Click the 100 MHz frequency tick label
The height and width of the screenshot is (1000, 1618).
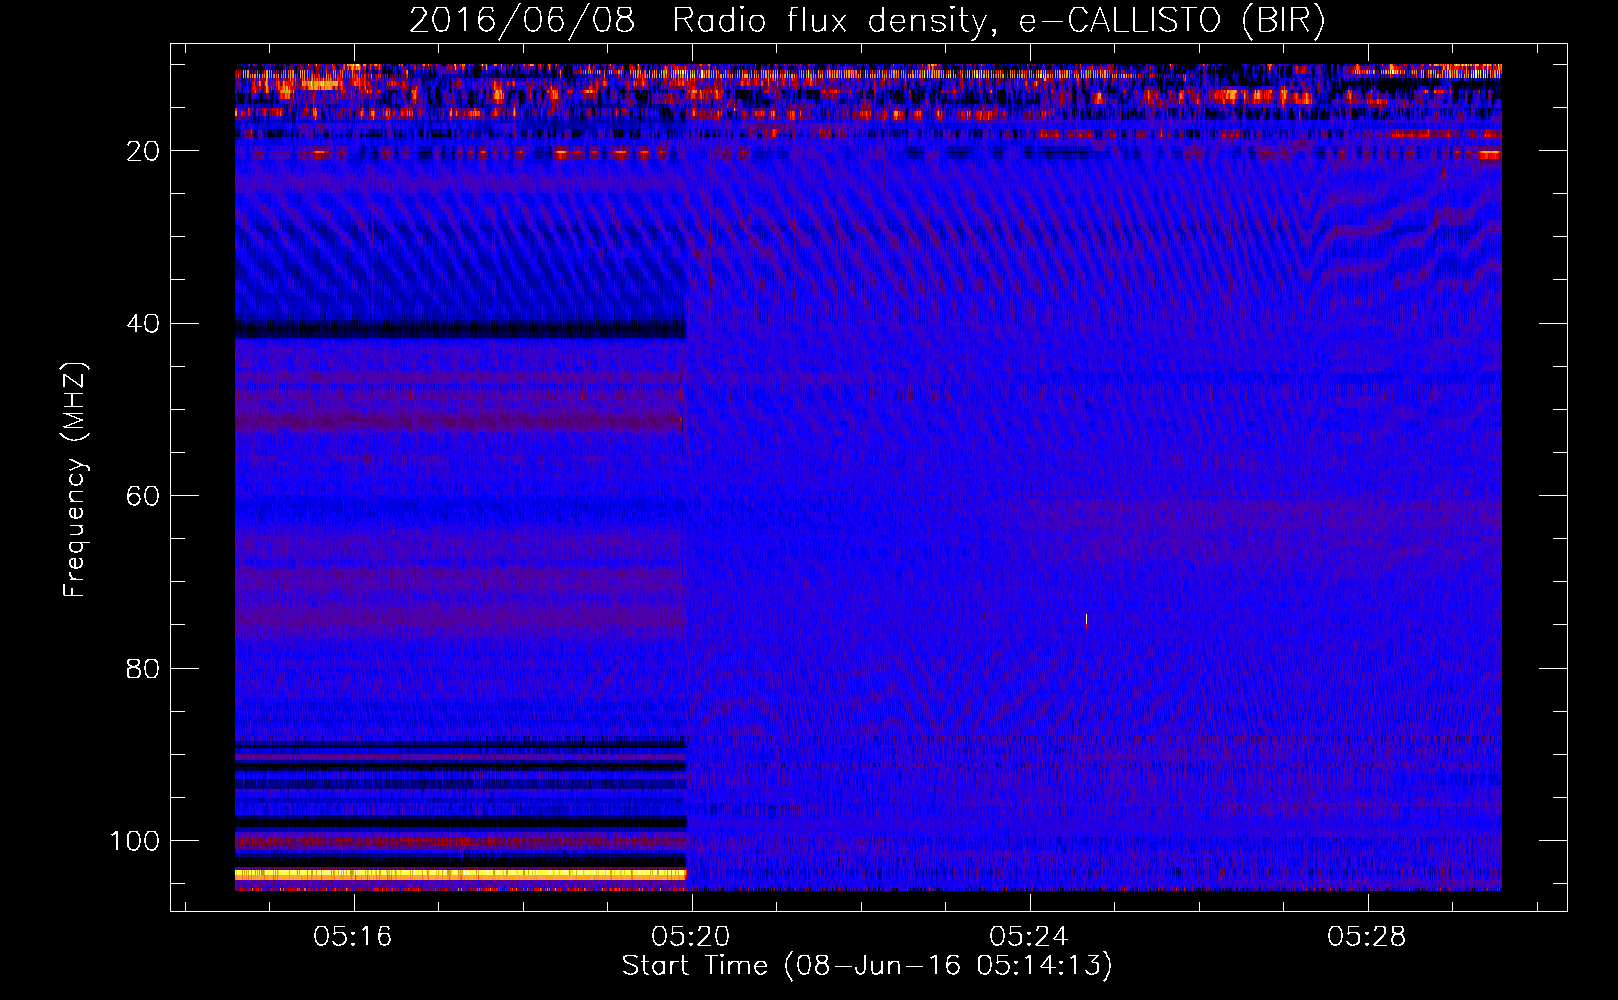click(135, 841)
